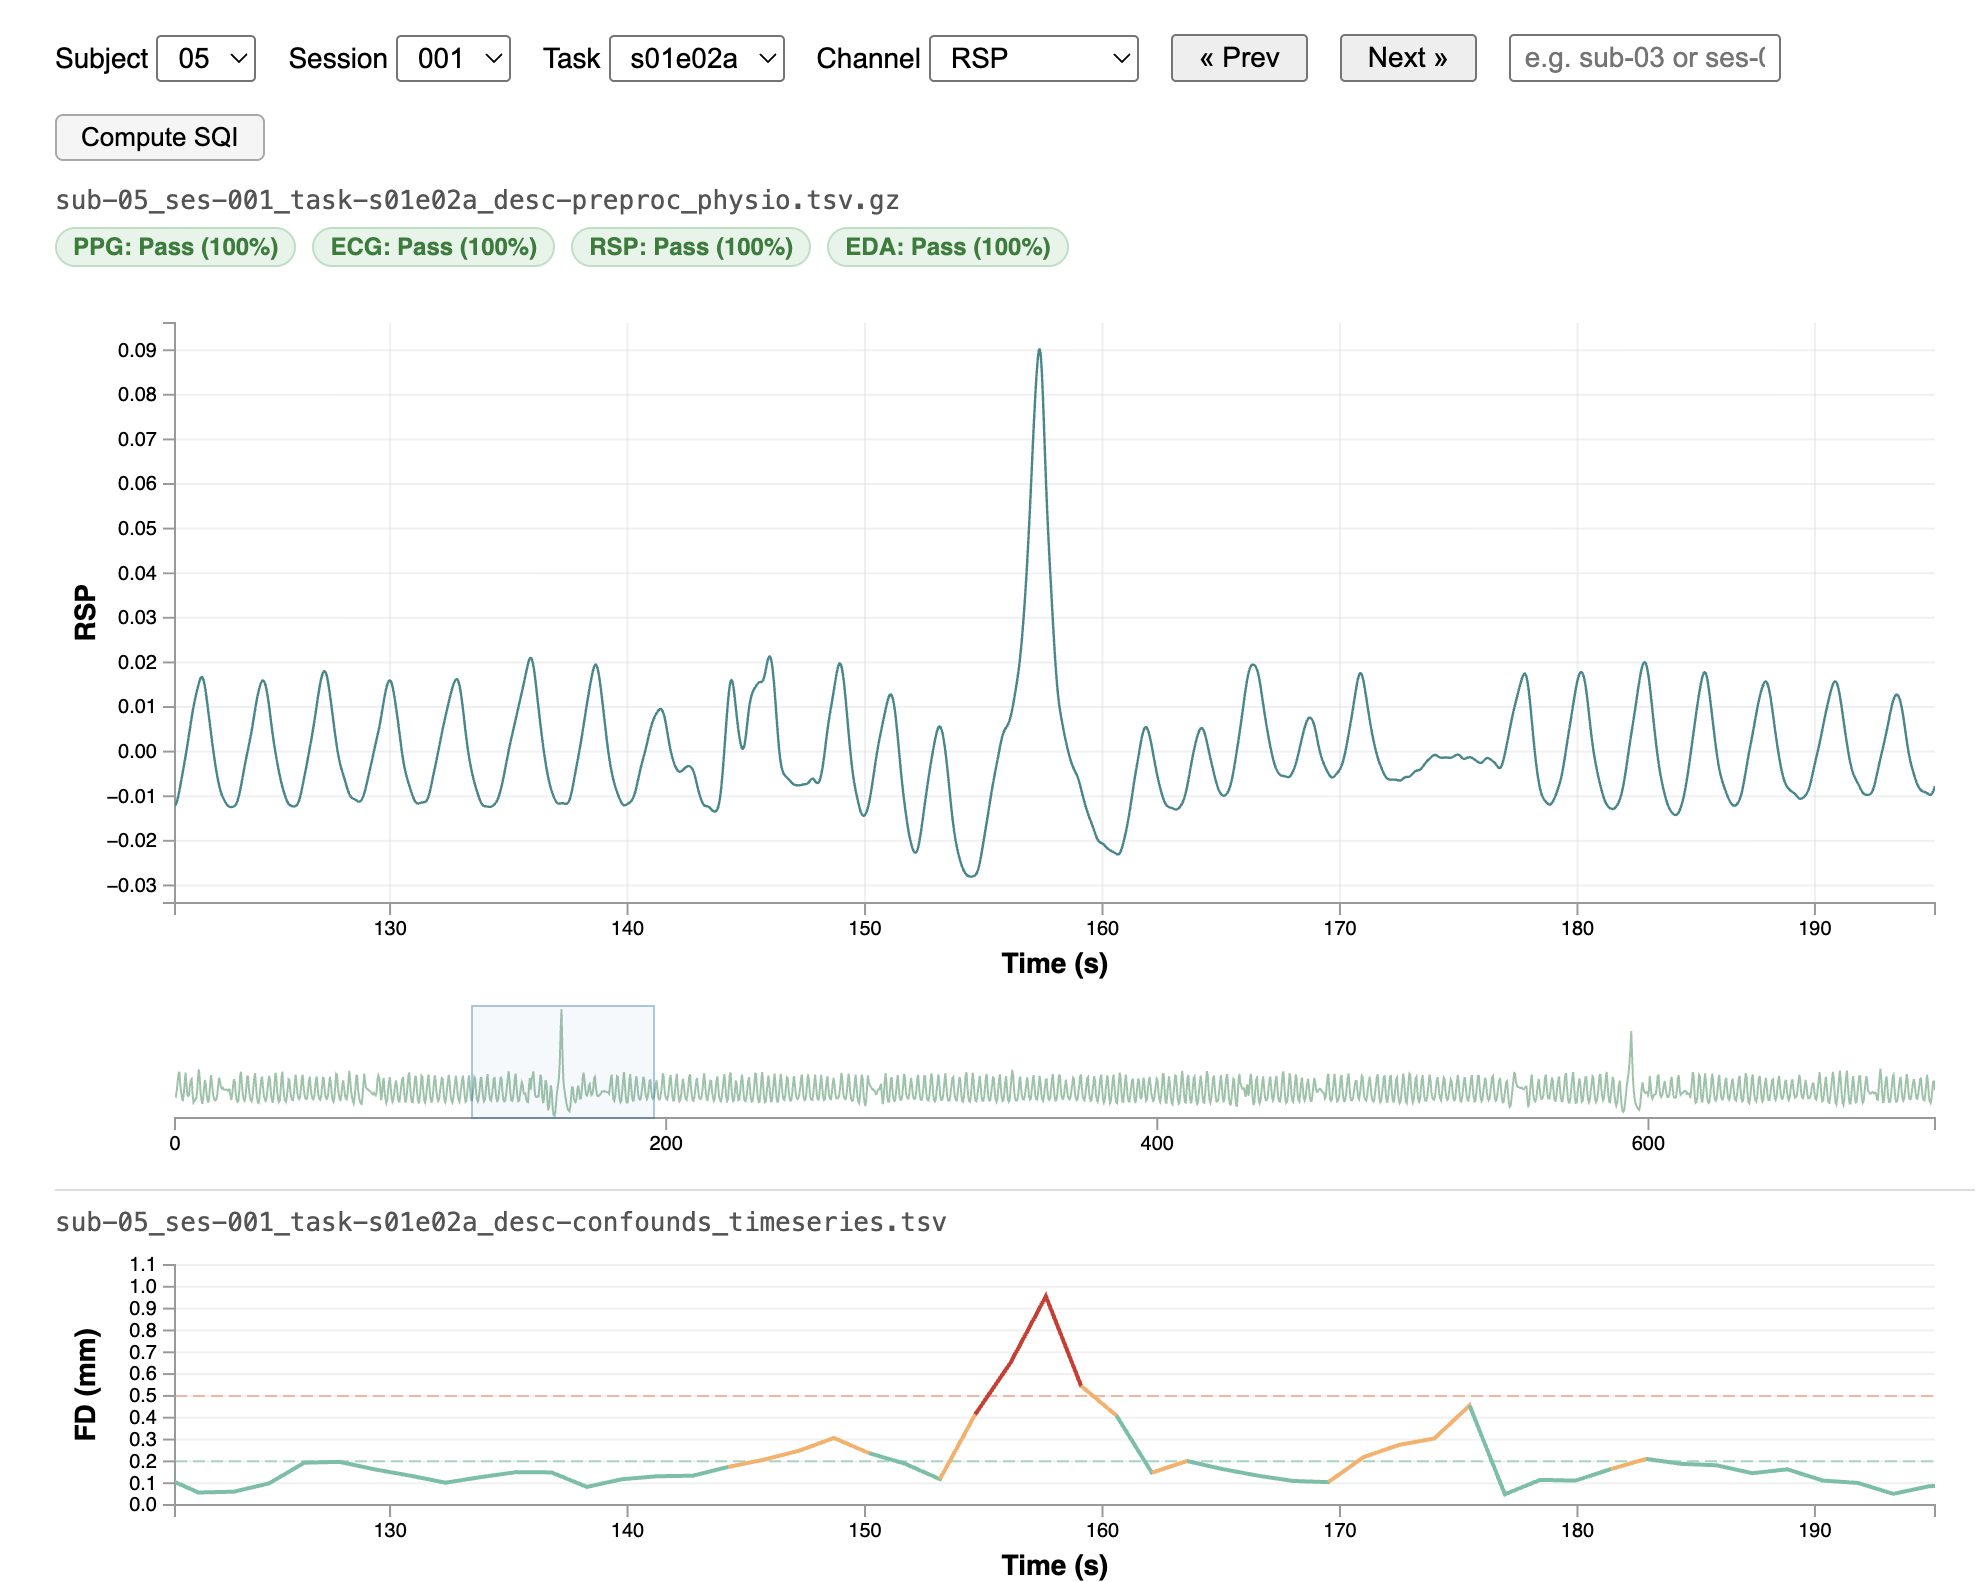Go to the previous recording with Prev
1976x1582 pixels.
pos(1238,58)
